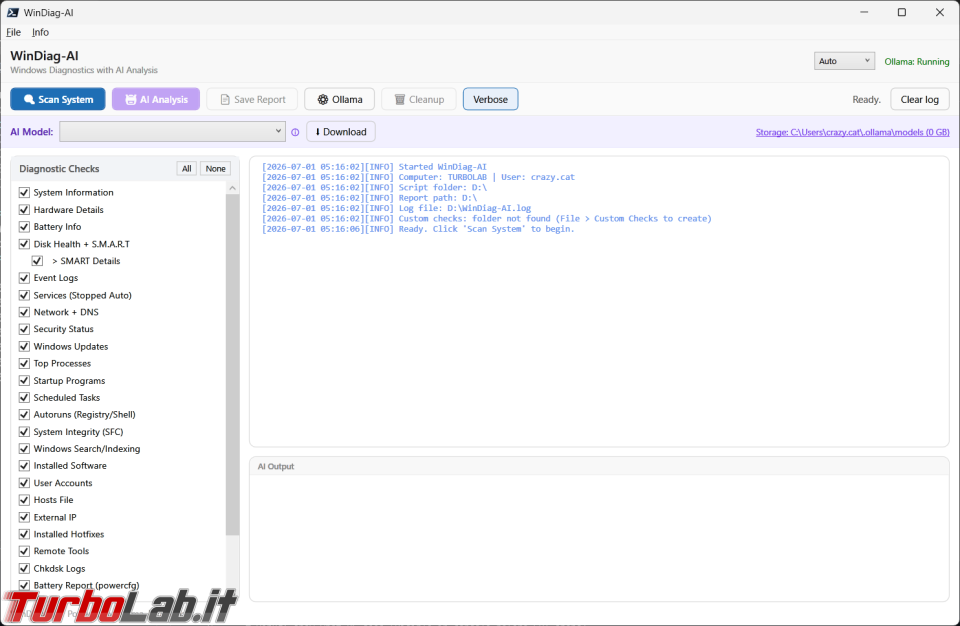This screenshot has height=626, width=960.
Task: Open the AI Model dropdown
Action: (x=172, y=131)
